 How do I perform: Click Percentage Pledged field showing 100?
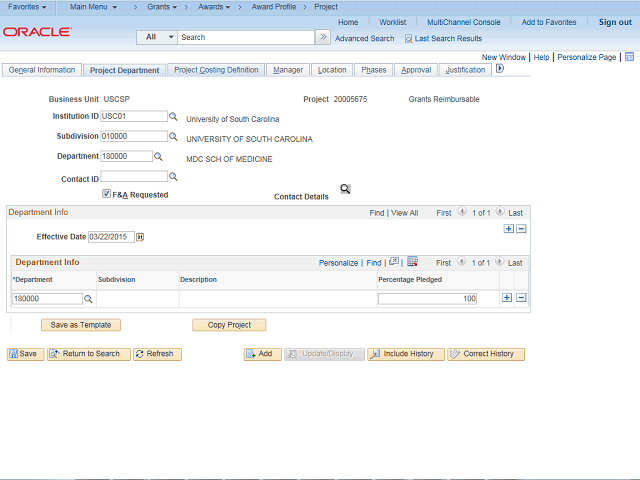click(x=427, y=298)
